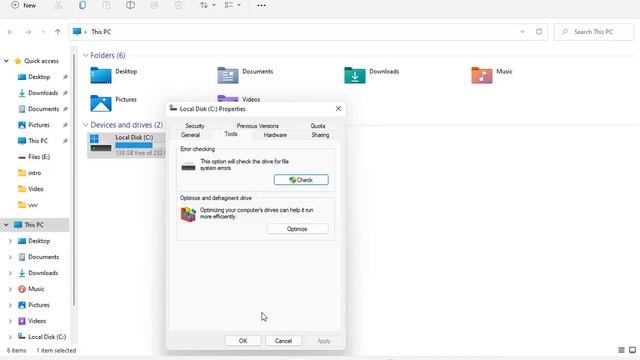This screenshot has width=640, height=360.
Task: Click OK in Properties dialog
Action: (x=243, y=341)
